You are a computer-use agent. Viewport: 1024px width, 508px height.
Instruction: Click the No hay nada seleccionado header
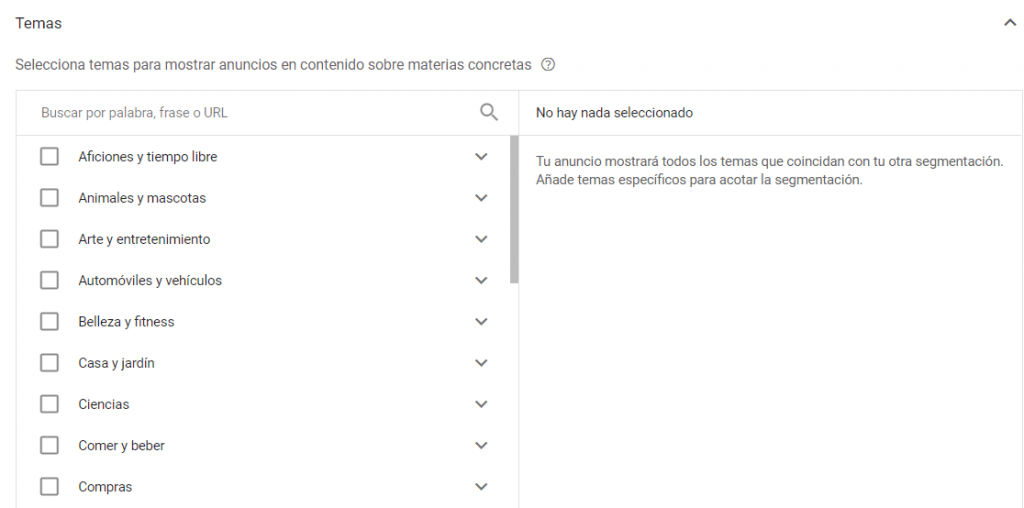tap(614, 112)
